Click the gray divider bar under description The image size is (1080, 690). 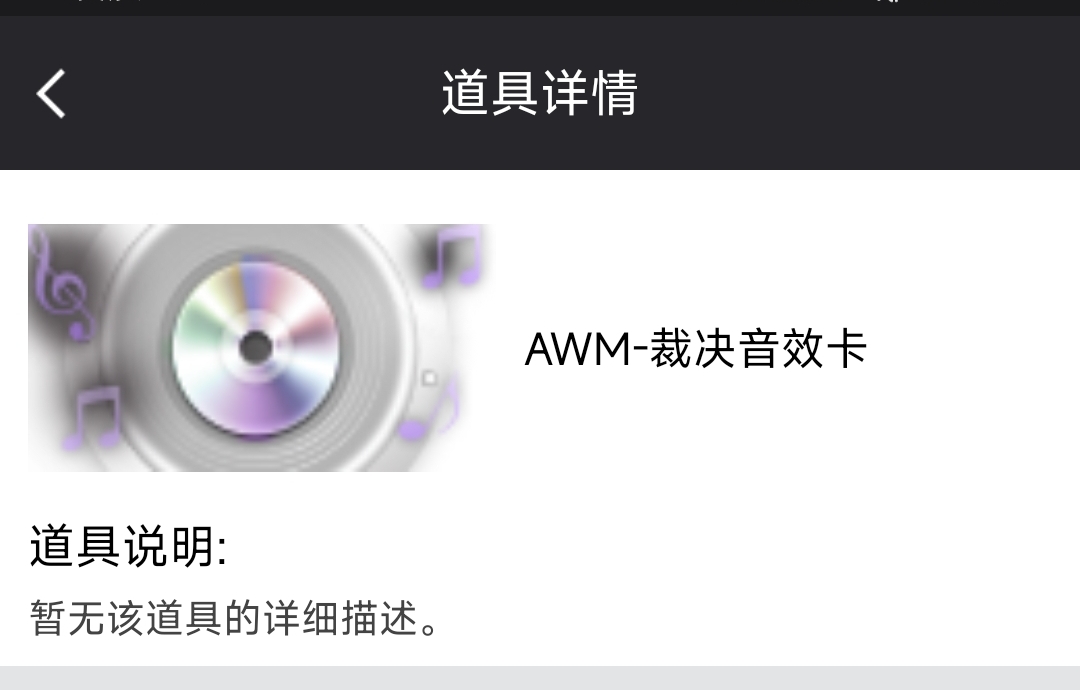tap(540, 678)
